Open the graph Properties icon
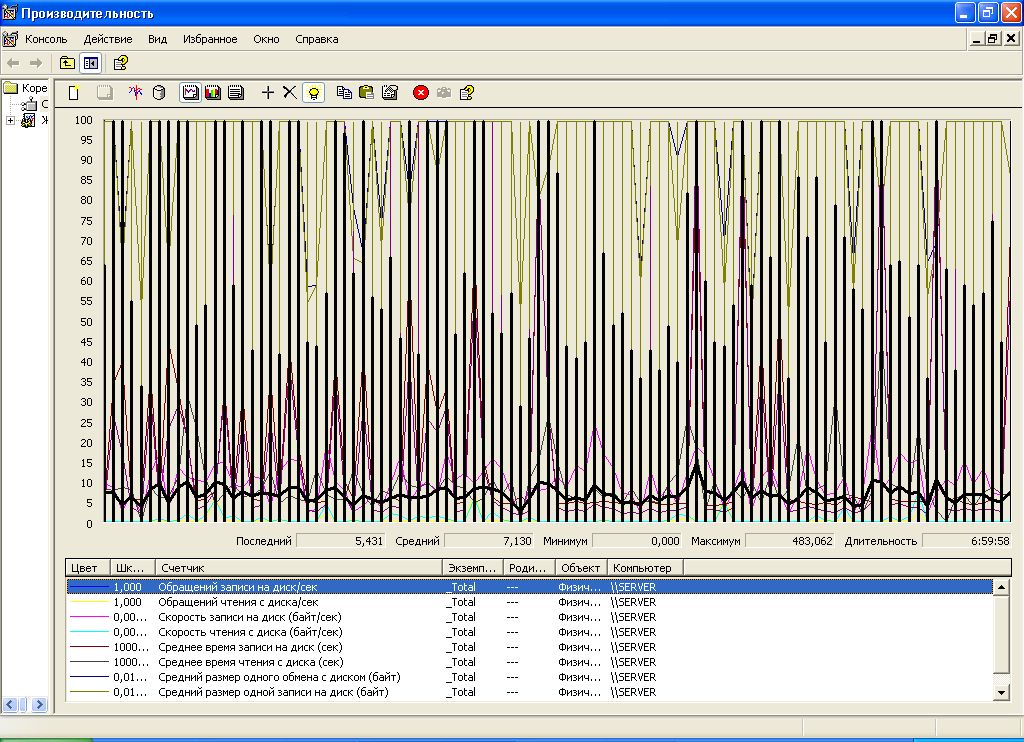The height and width of the screenshot is (742, 1024). coord(390,93)
